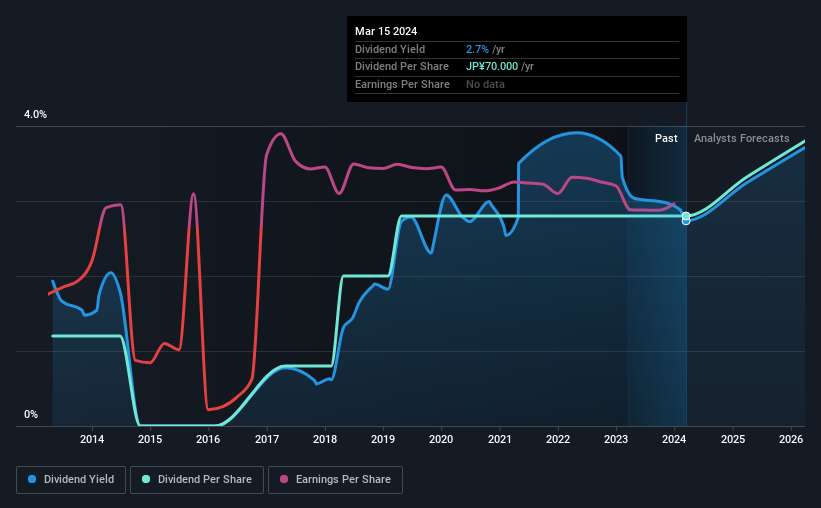Select the 2014 label on the time axis
821x508 pixels.
tap(92, 439)
